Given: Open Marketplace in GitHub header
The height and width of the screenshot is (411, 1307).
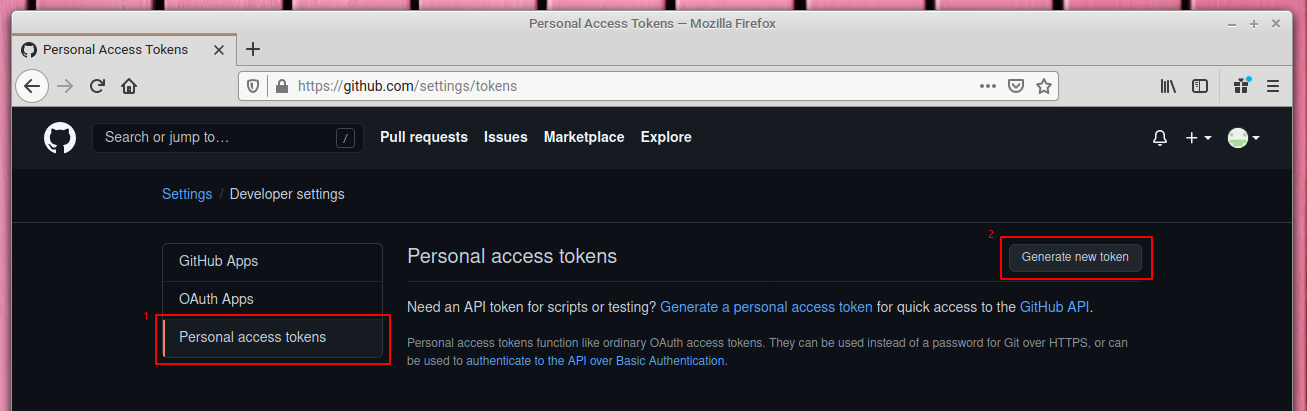Looking at the screenshot, I should [584, 137].
